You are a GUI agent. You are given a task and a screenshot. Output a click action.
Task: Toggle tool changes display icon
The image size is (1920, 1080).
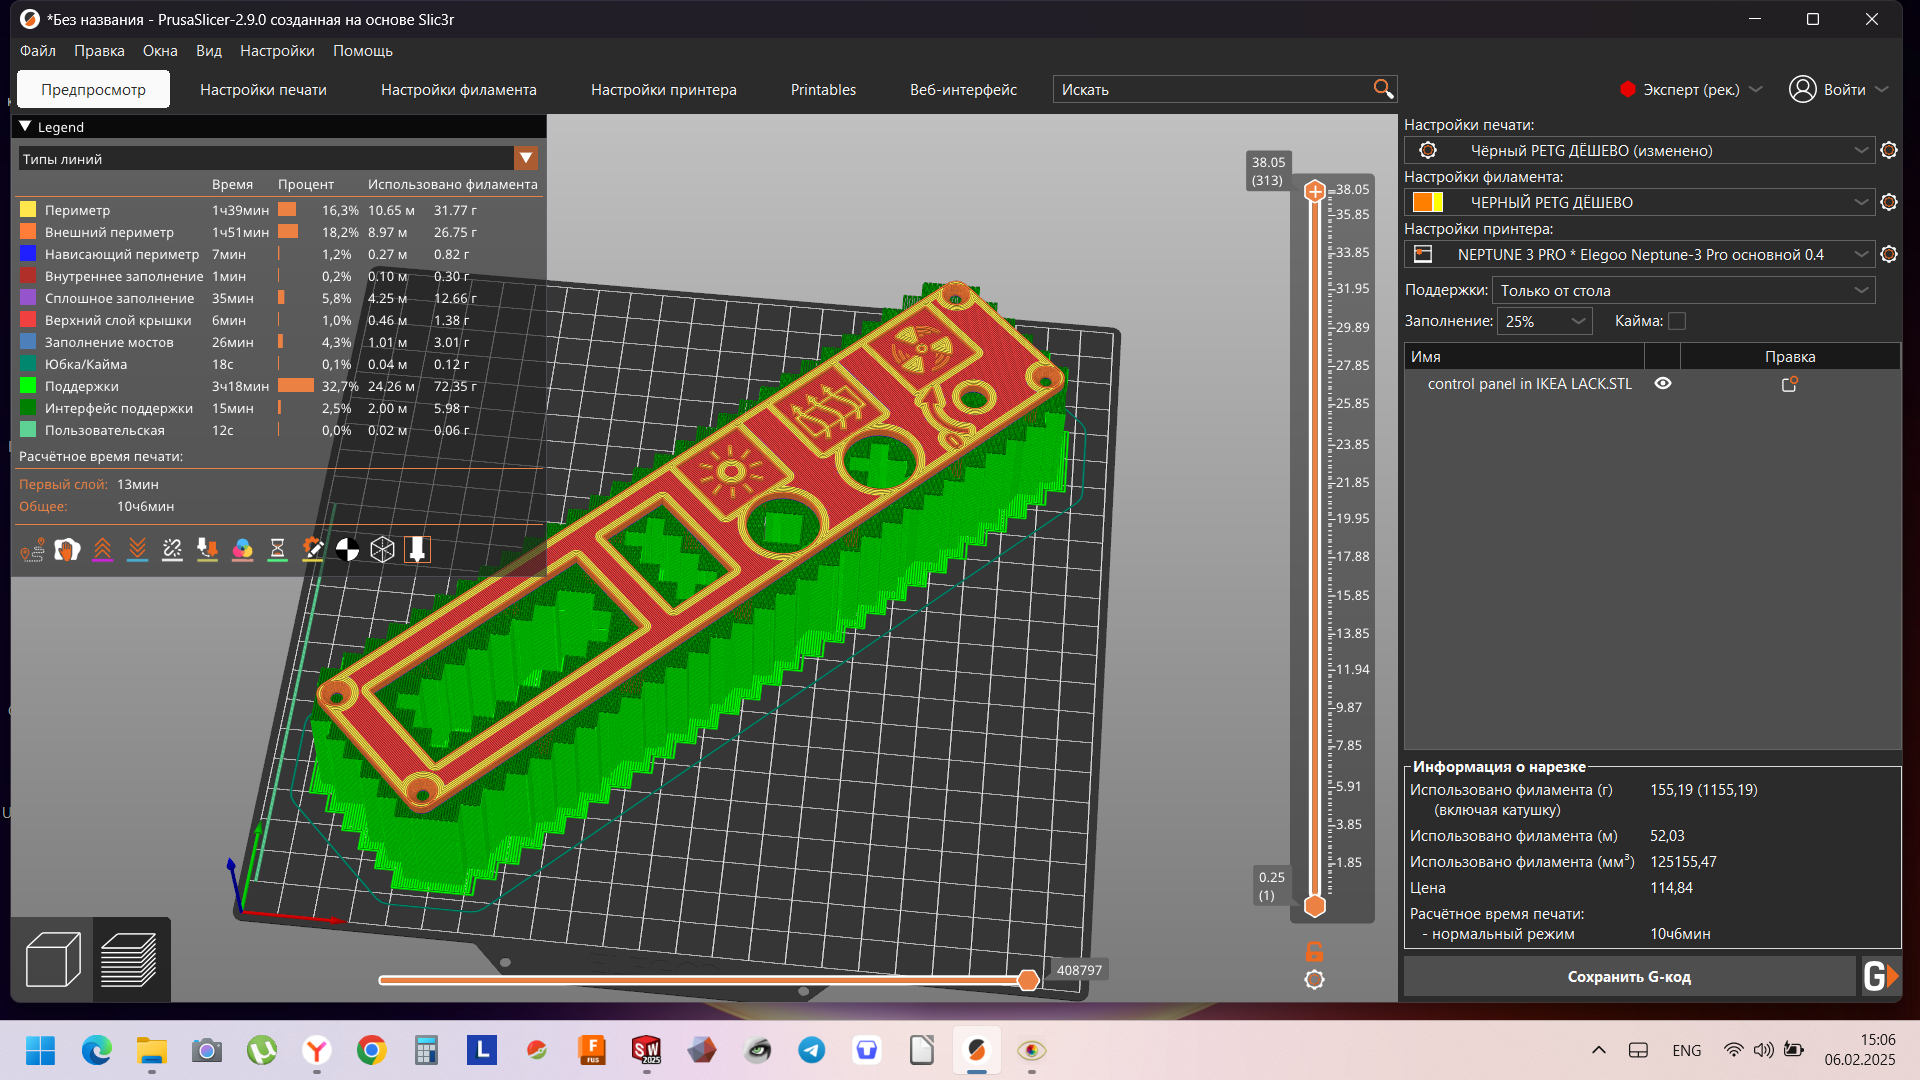point(207,549)
